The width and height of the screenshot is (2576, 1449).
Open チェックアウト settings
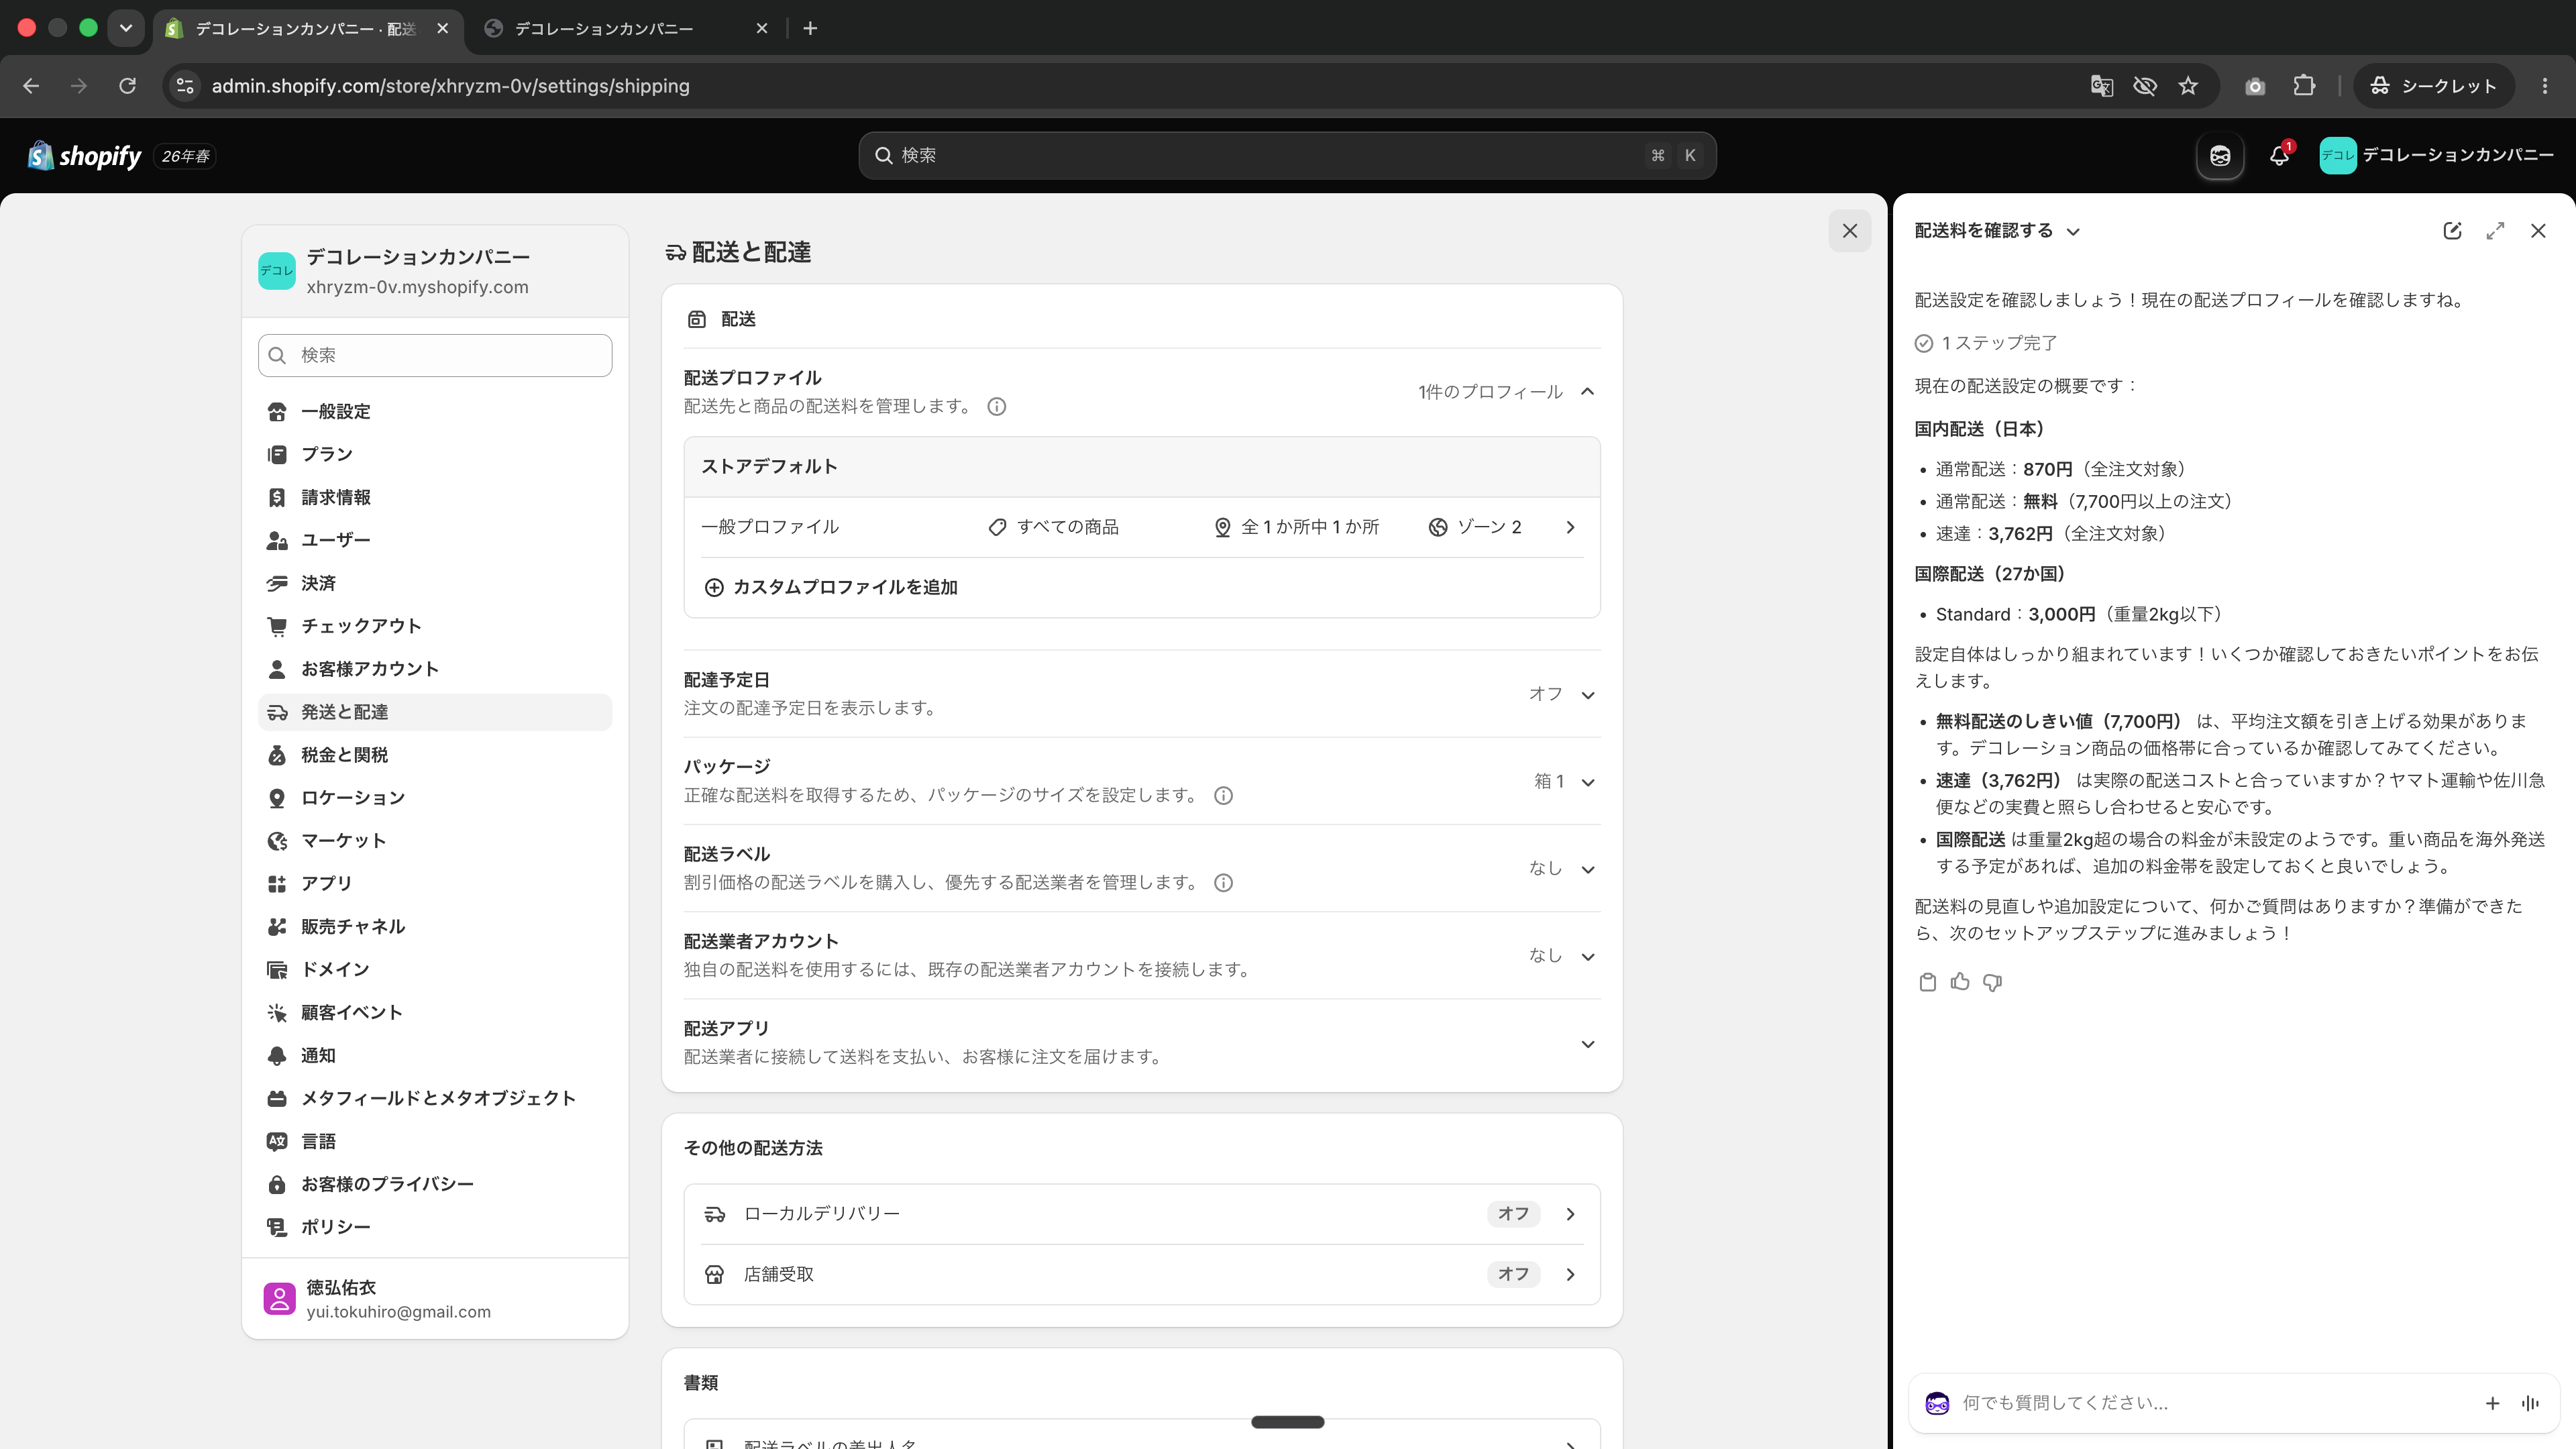[435, 626]
